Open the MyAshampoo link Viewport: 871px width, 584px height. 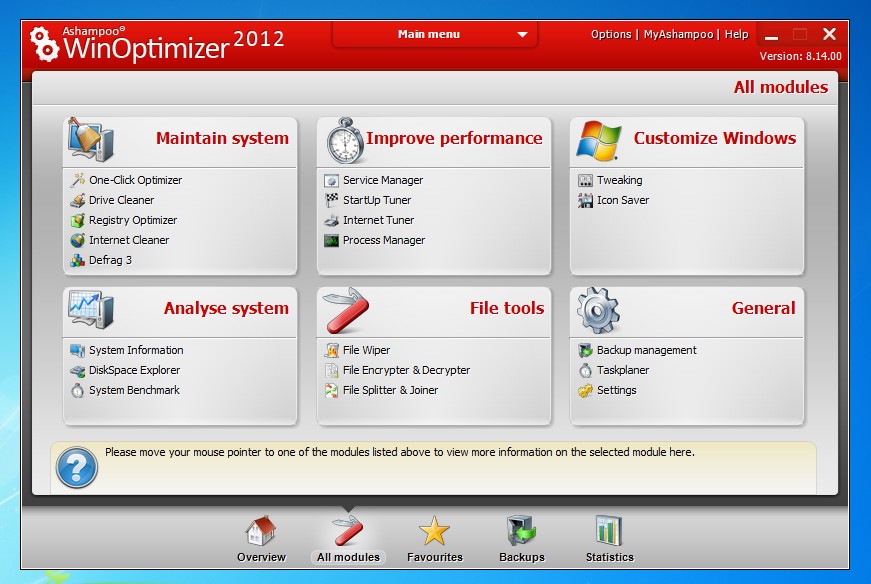pos(678,34)
